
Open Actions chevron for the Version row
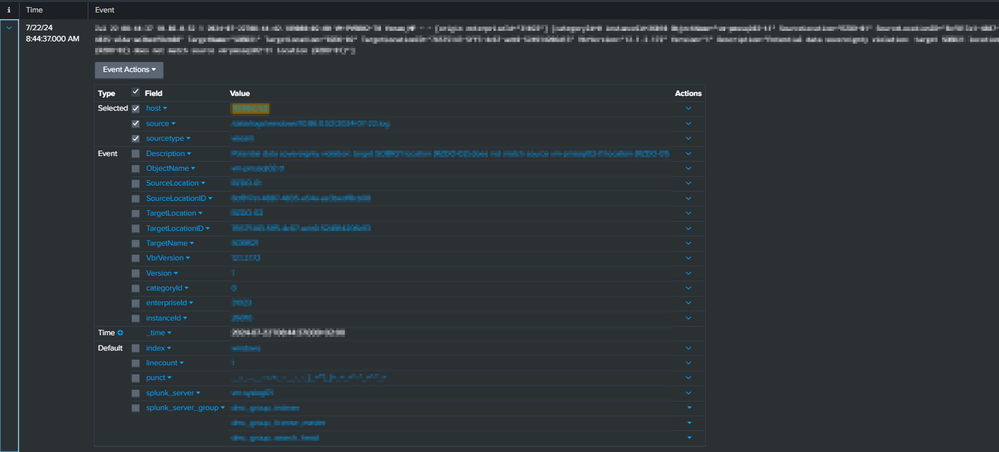click(688, 273)
